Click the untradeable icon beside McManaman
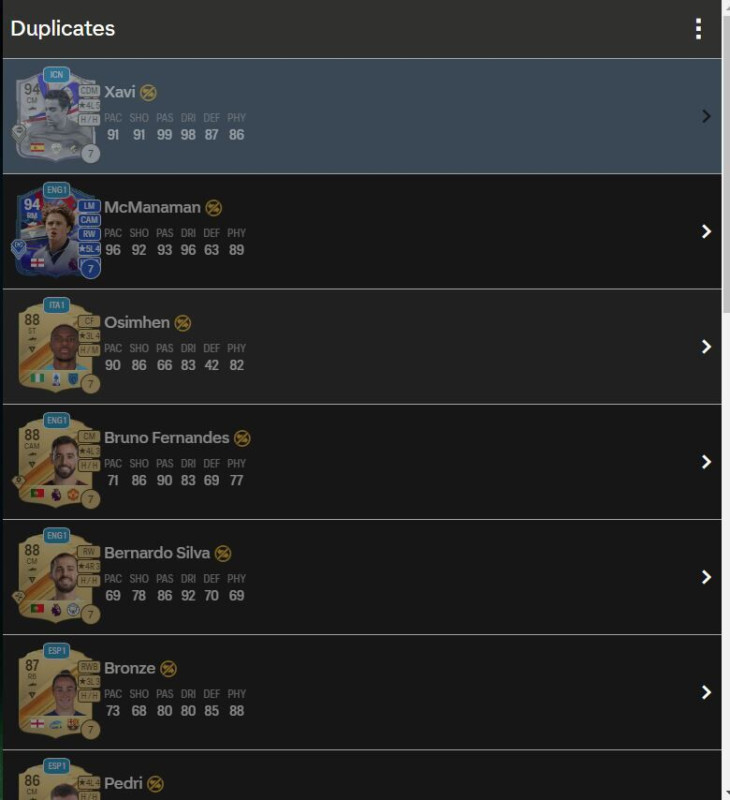730x800 pixels. pyautogui.click(x=213, y=208)
